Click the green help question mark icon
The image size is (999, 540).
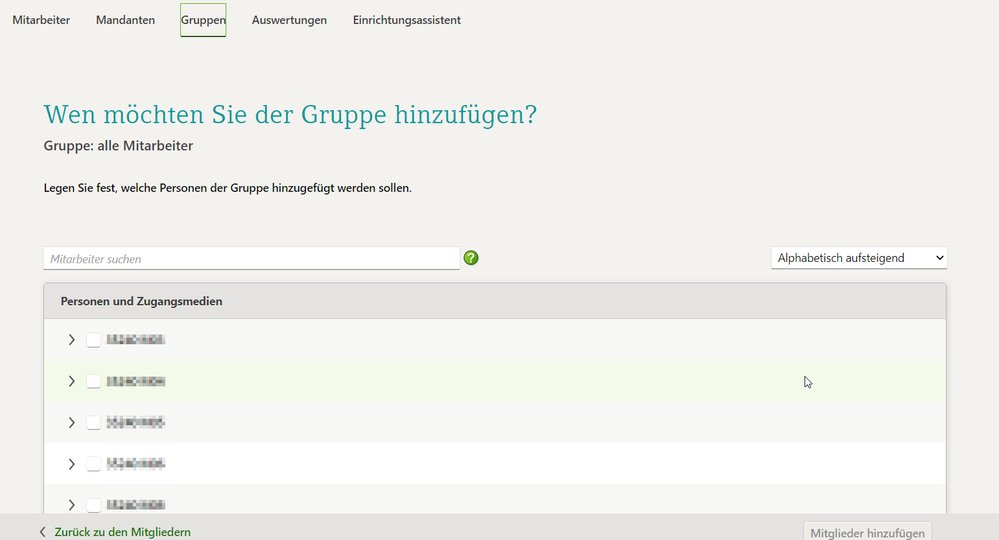point(471,258)
